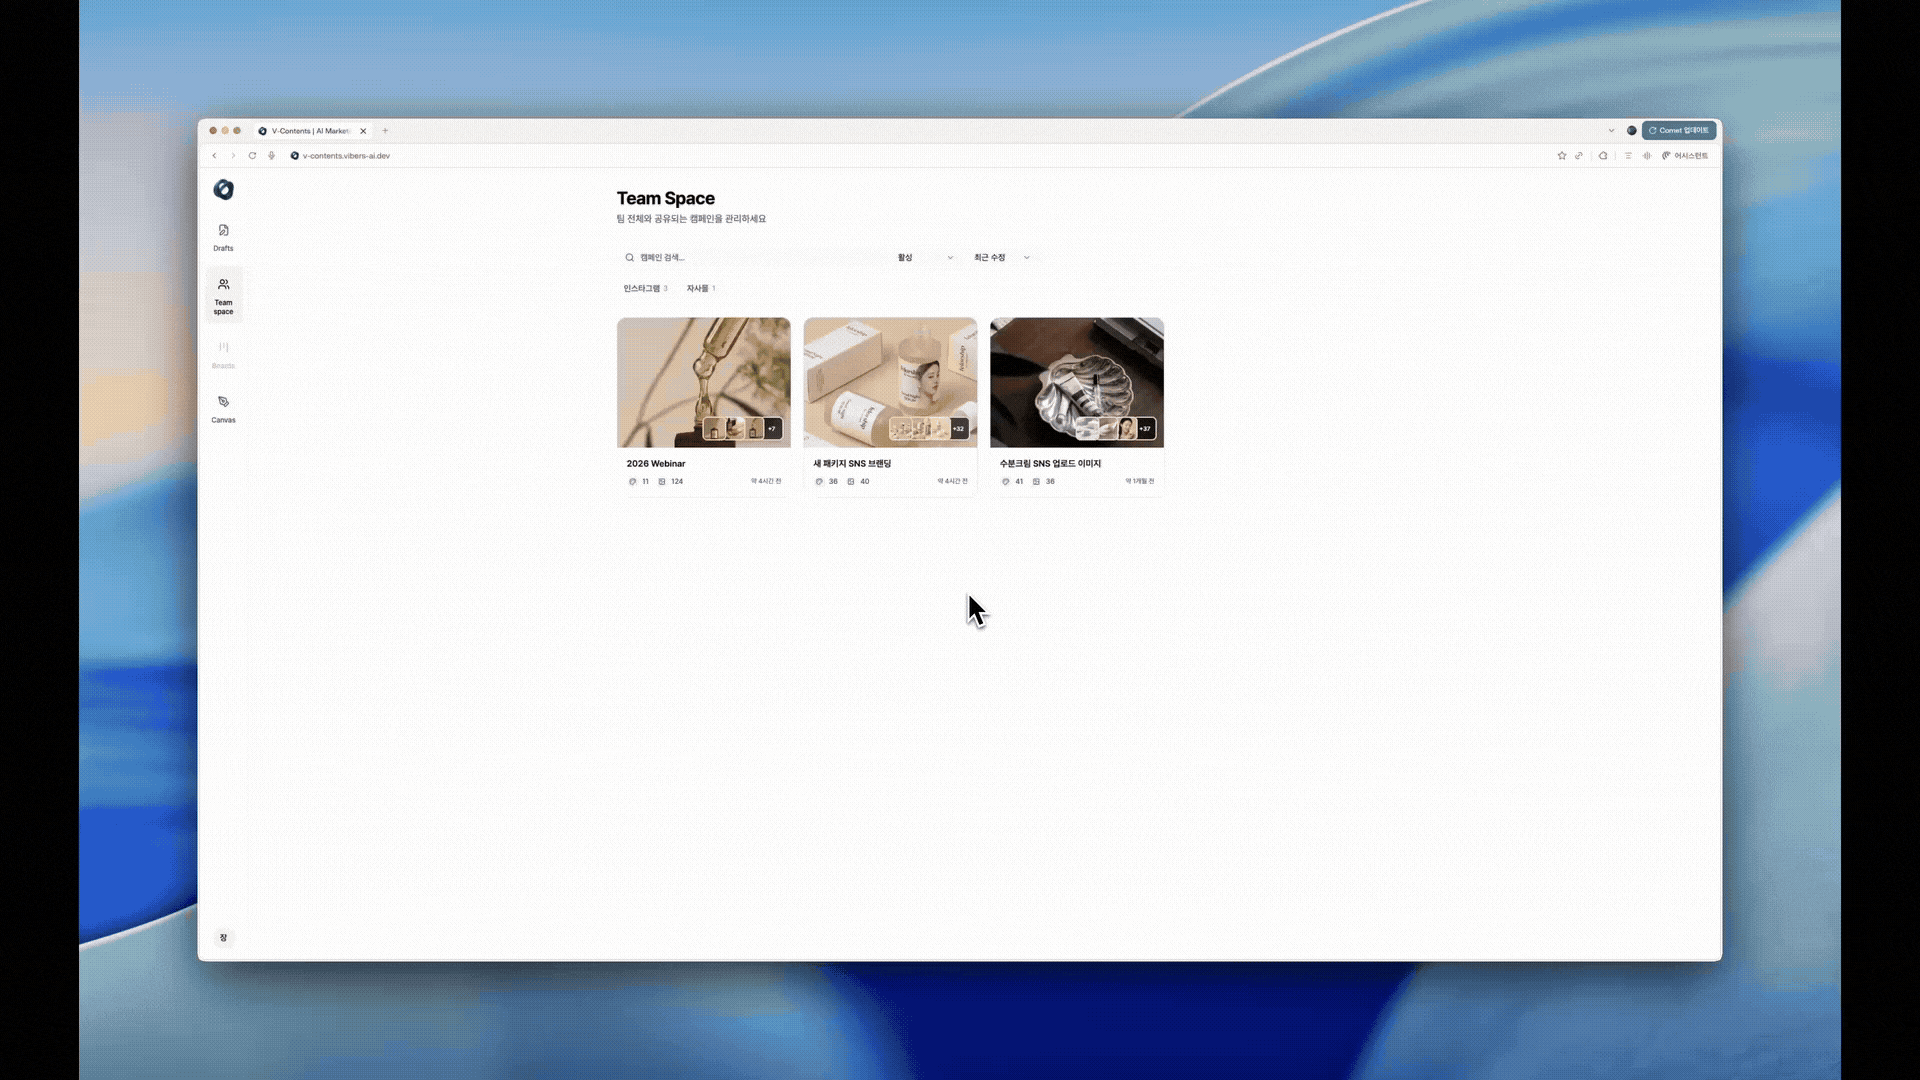Open the Brands sidebar icon
This screenshot has width=1920, height=1080.
[223, 354]
